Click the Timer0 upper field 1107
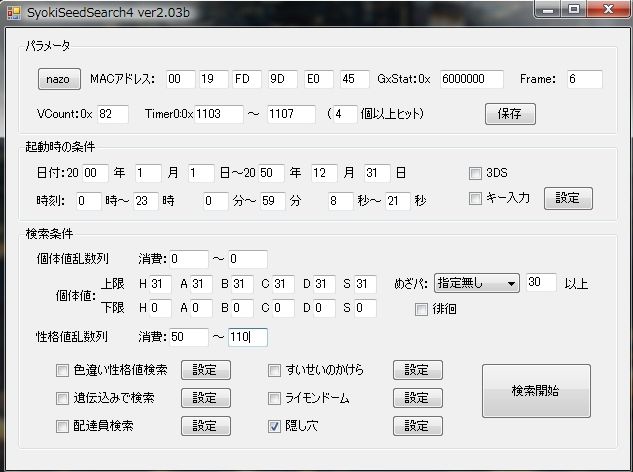Image resolution: width=633 pixels, height=472 pixels. click(291, 114)
